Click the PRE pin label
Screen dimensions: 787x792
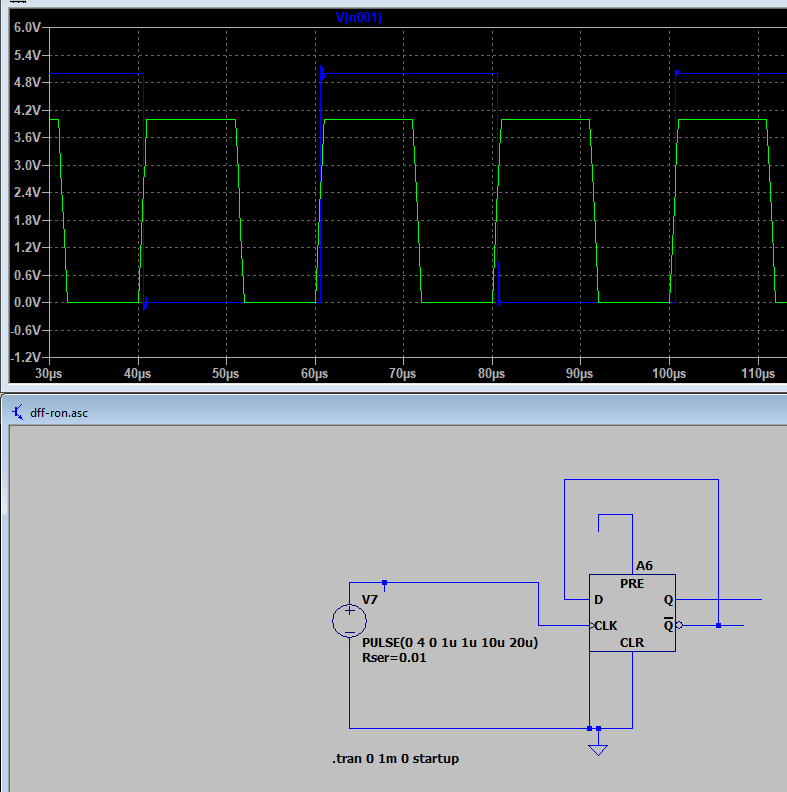pos(632,583)
